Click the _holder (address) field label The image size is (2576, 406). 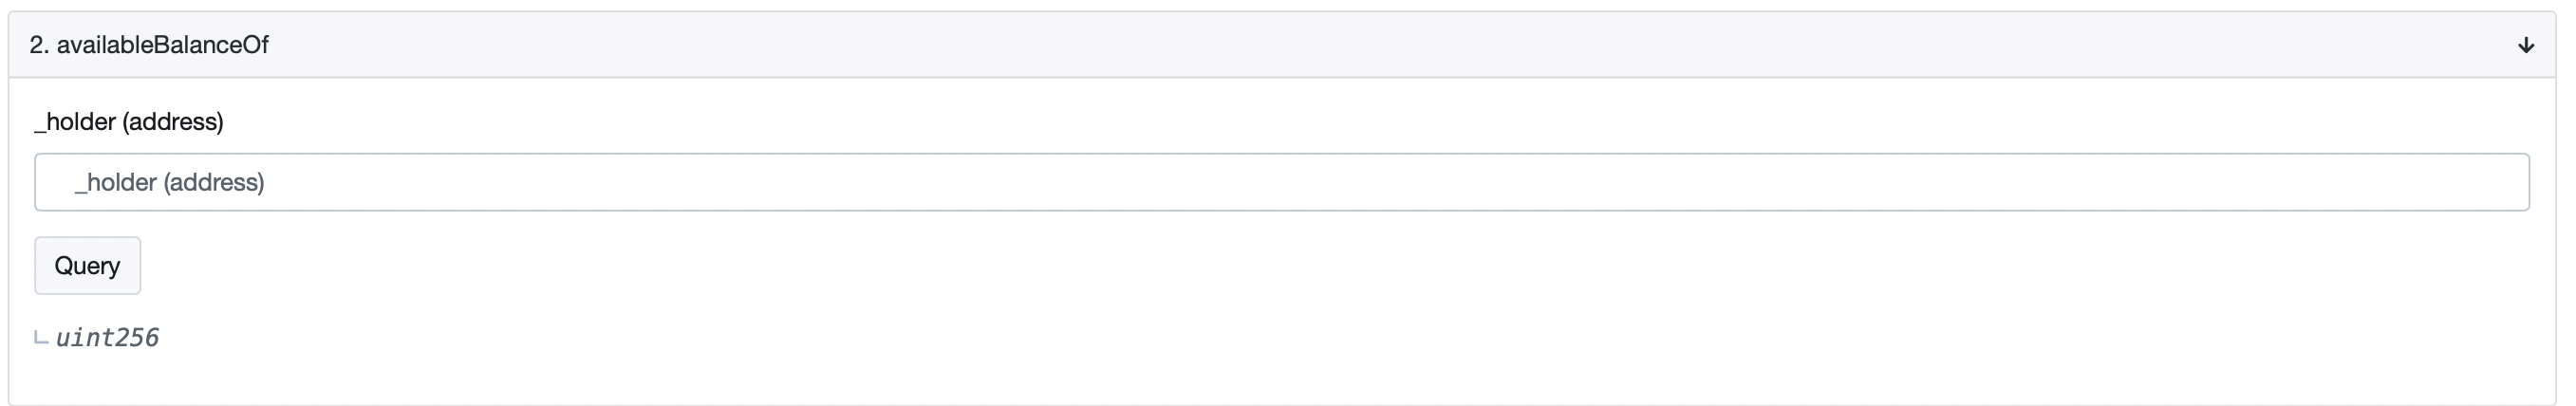coord(129,122)
